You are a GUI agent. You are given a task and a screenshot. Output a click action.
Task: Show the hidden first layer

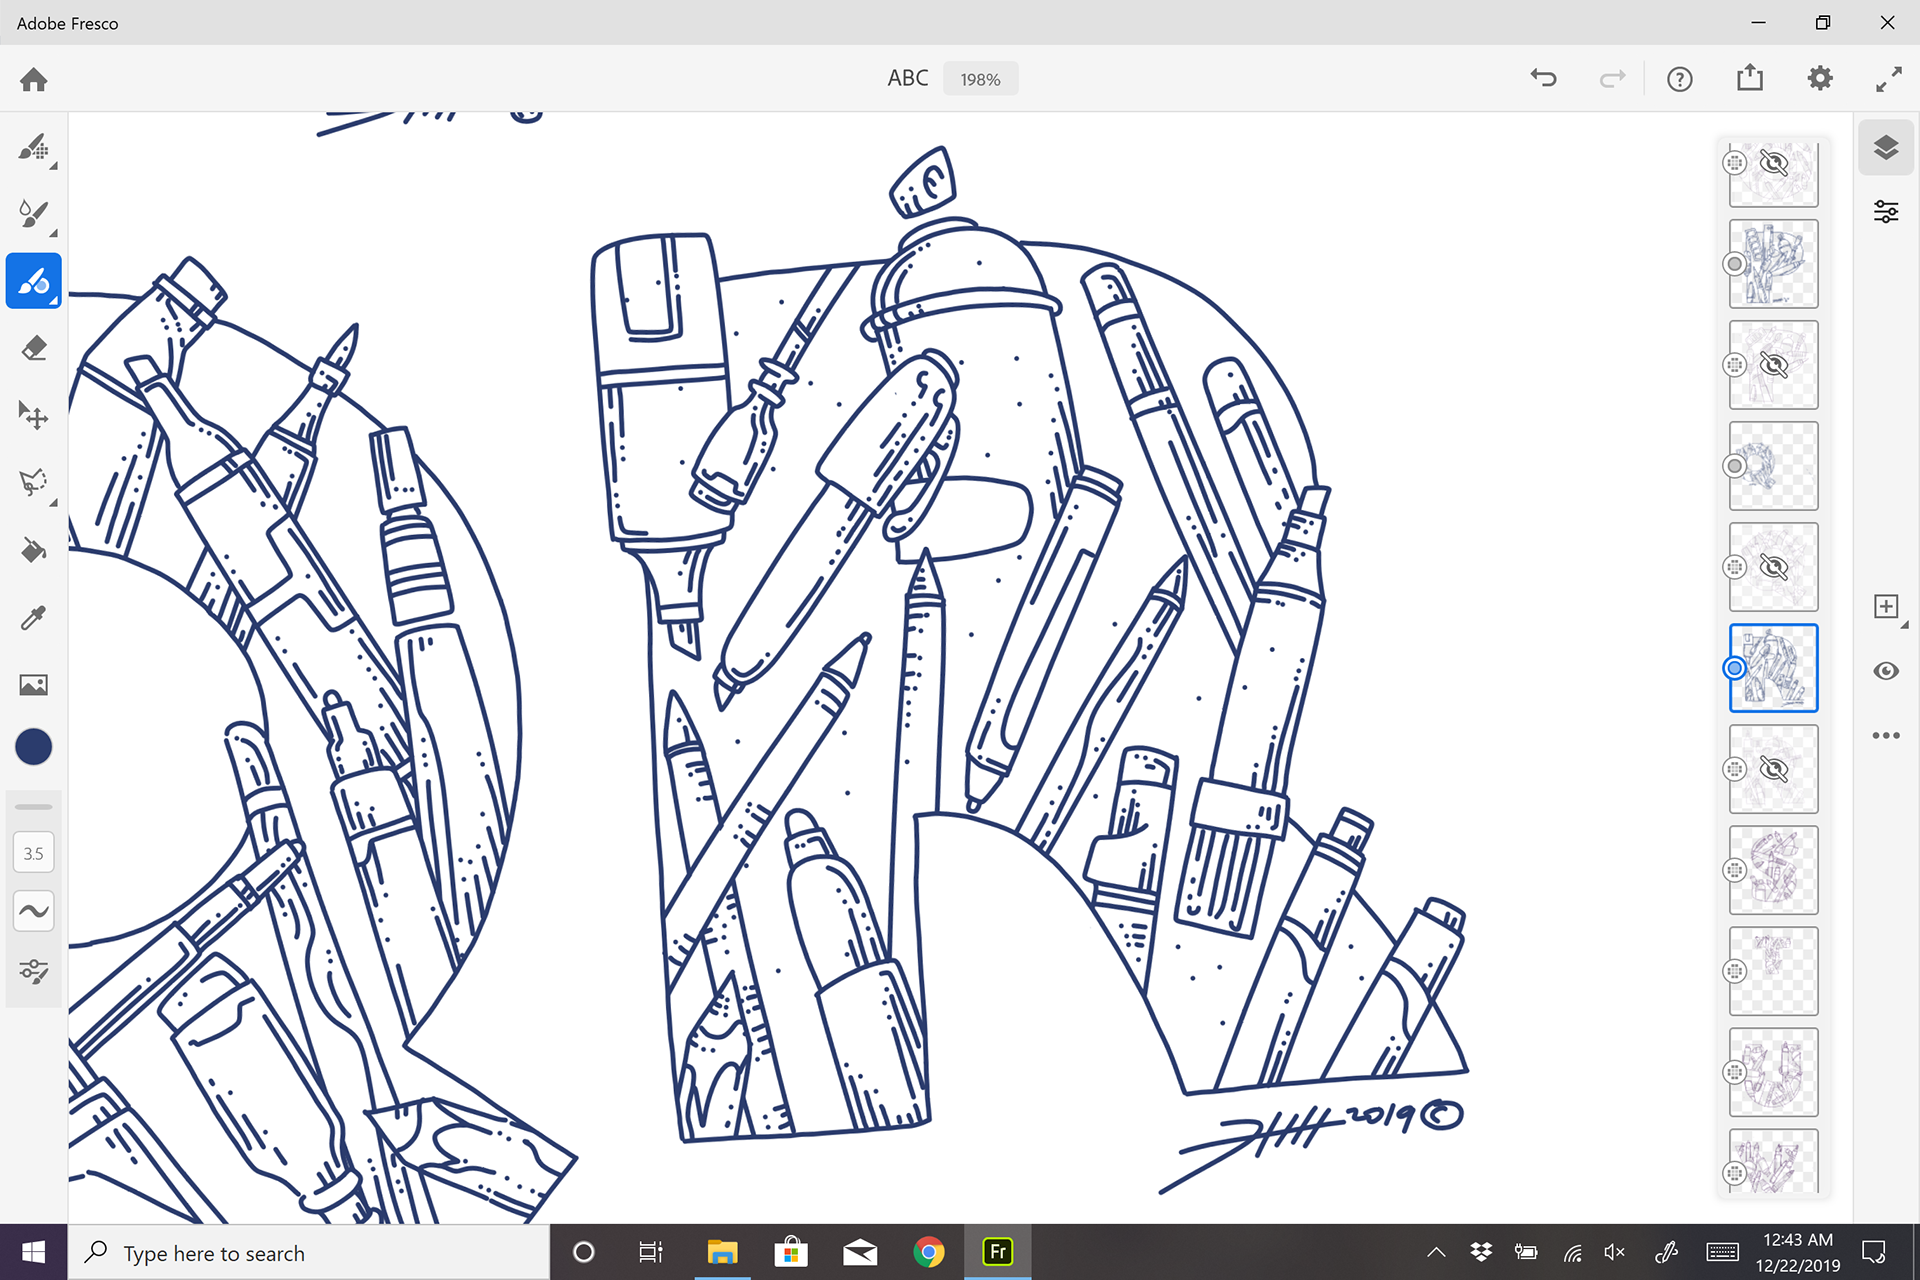coord(1774,163)
